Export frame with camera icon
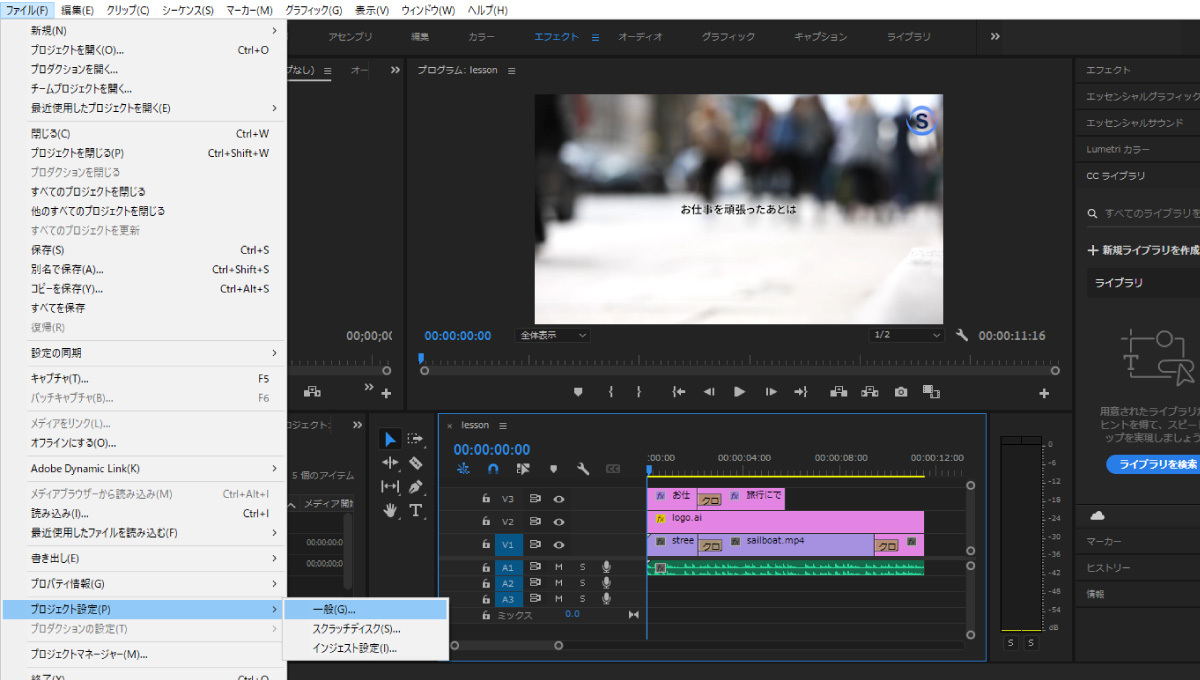 901,392
